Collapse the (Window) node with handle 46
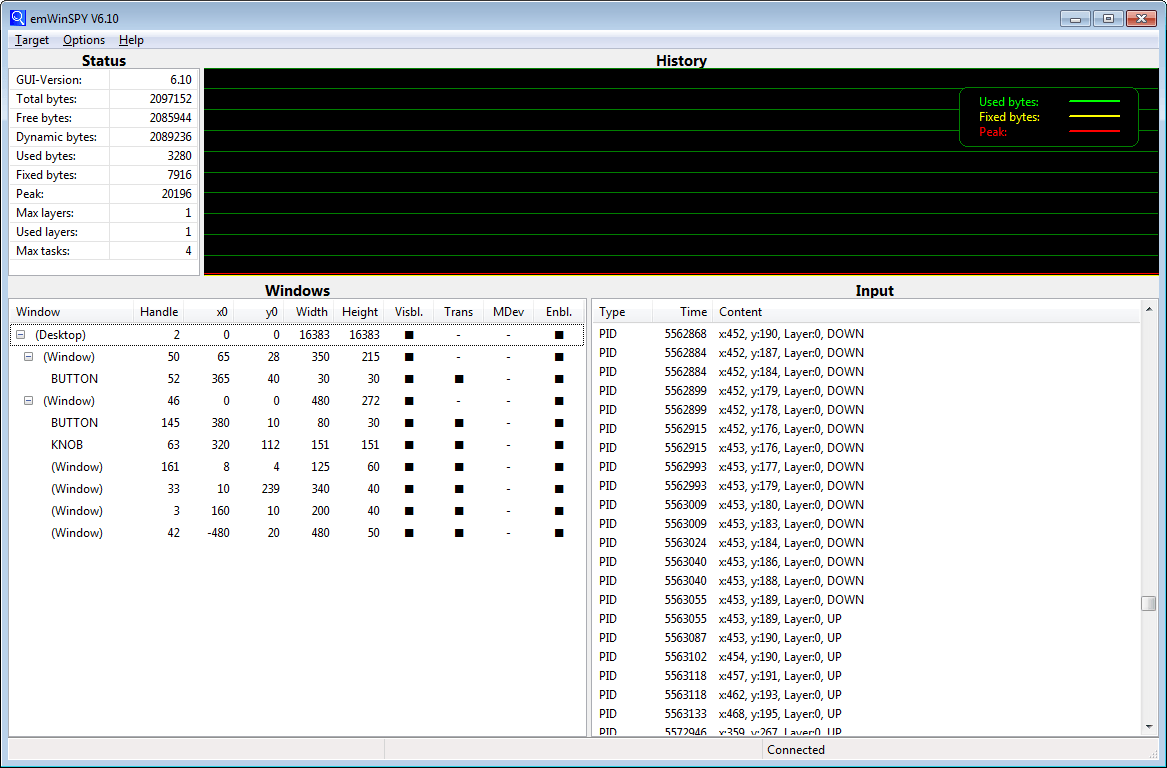Screen dimensions: 1167x768 (28, 400)
